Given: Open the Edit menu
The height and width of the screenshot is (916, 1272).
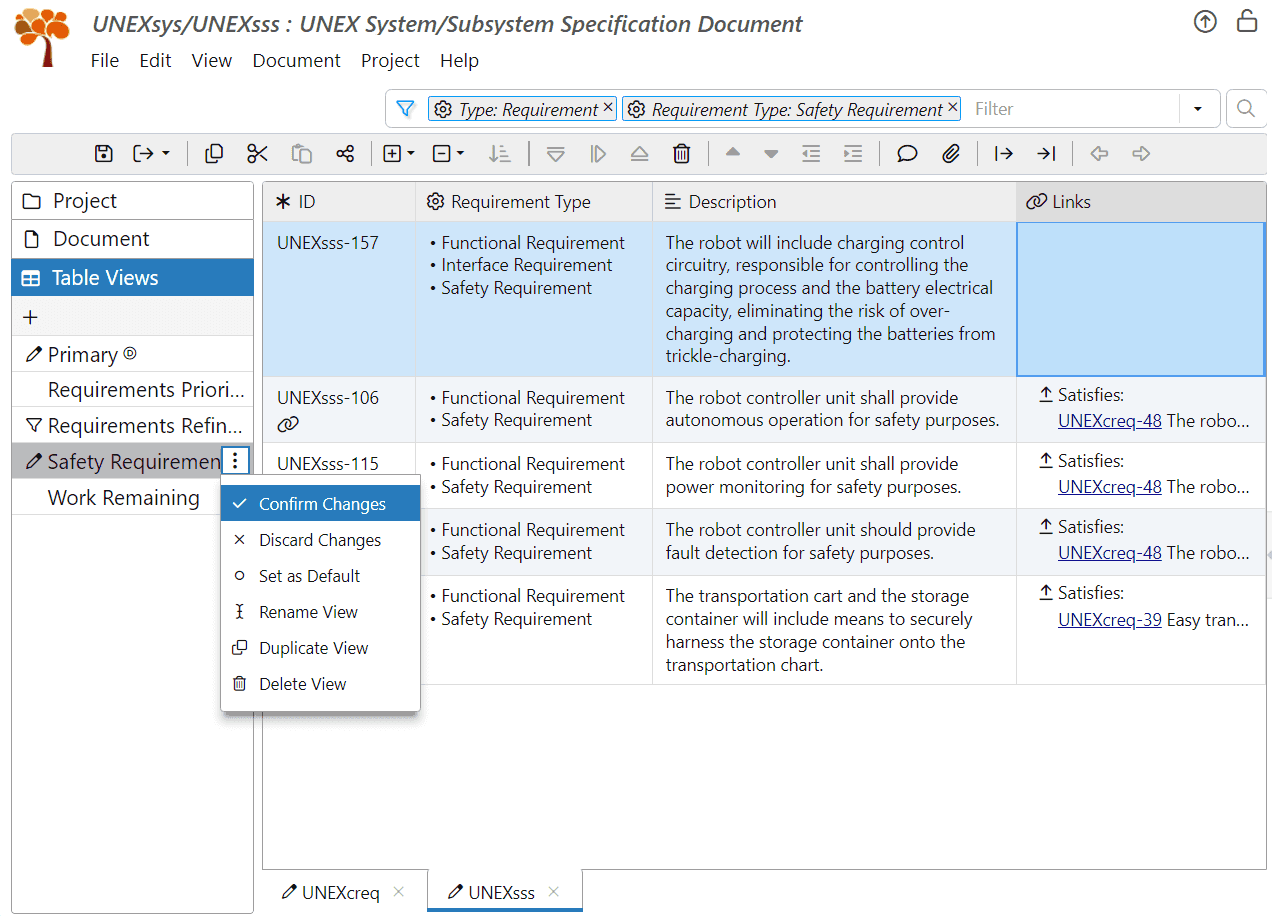Looking at the screenshot, I should 156,61.
